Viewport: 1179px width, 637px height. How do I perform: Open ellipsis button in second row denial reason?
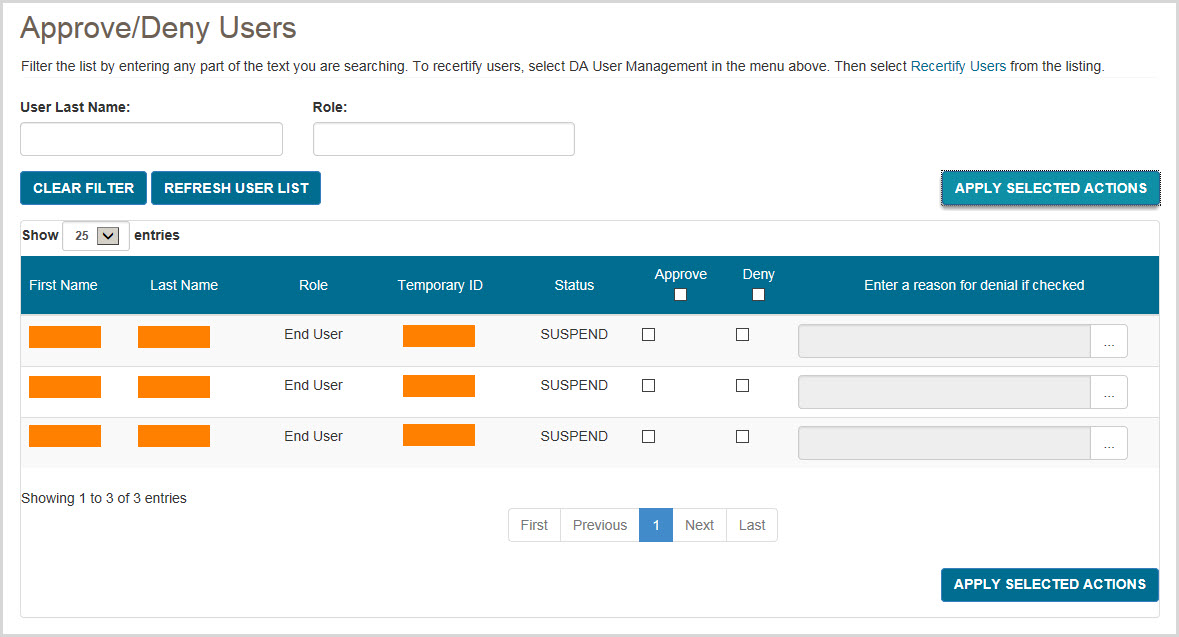click(x=1108, y=393)
